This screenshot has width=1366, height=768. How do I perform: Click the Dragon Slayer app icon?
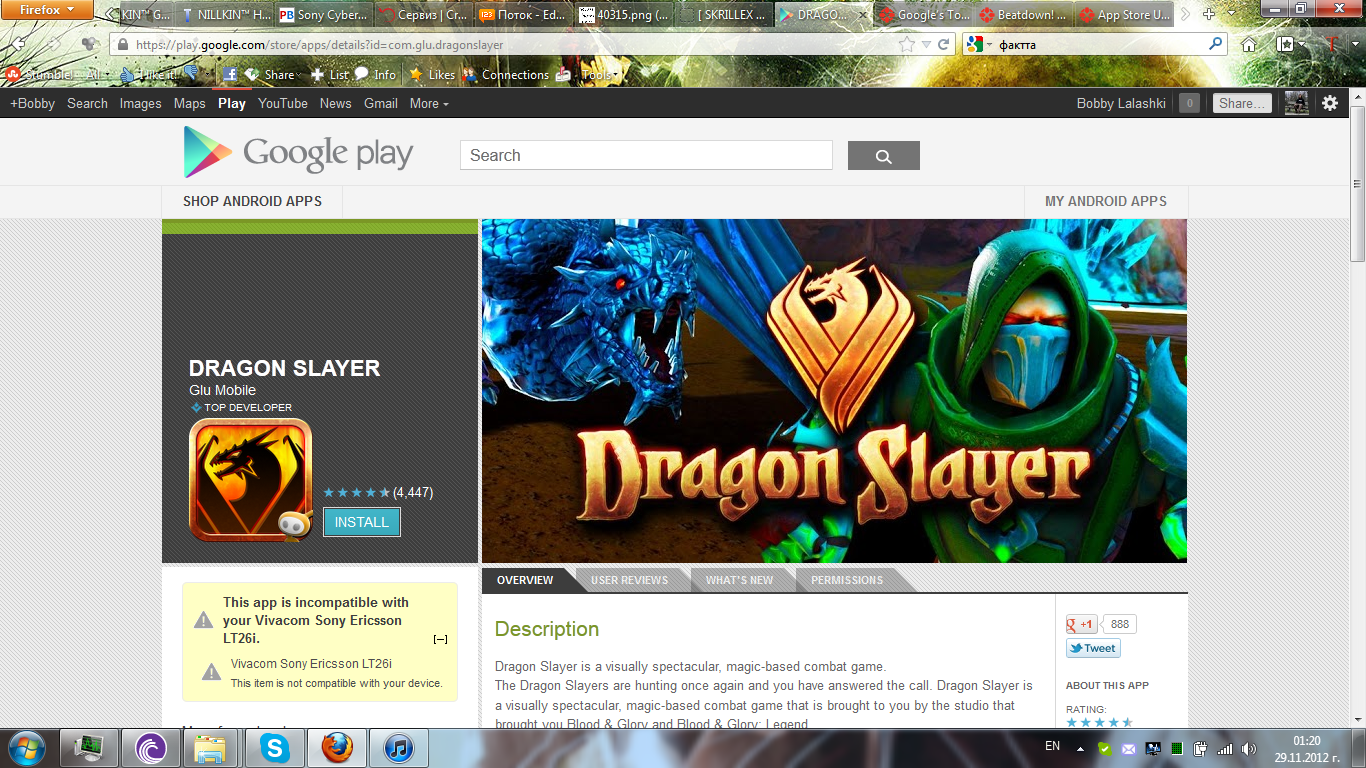(x=250, y=479)
